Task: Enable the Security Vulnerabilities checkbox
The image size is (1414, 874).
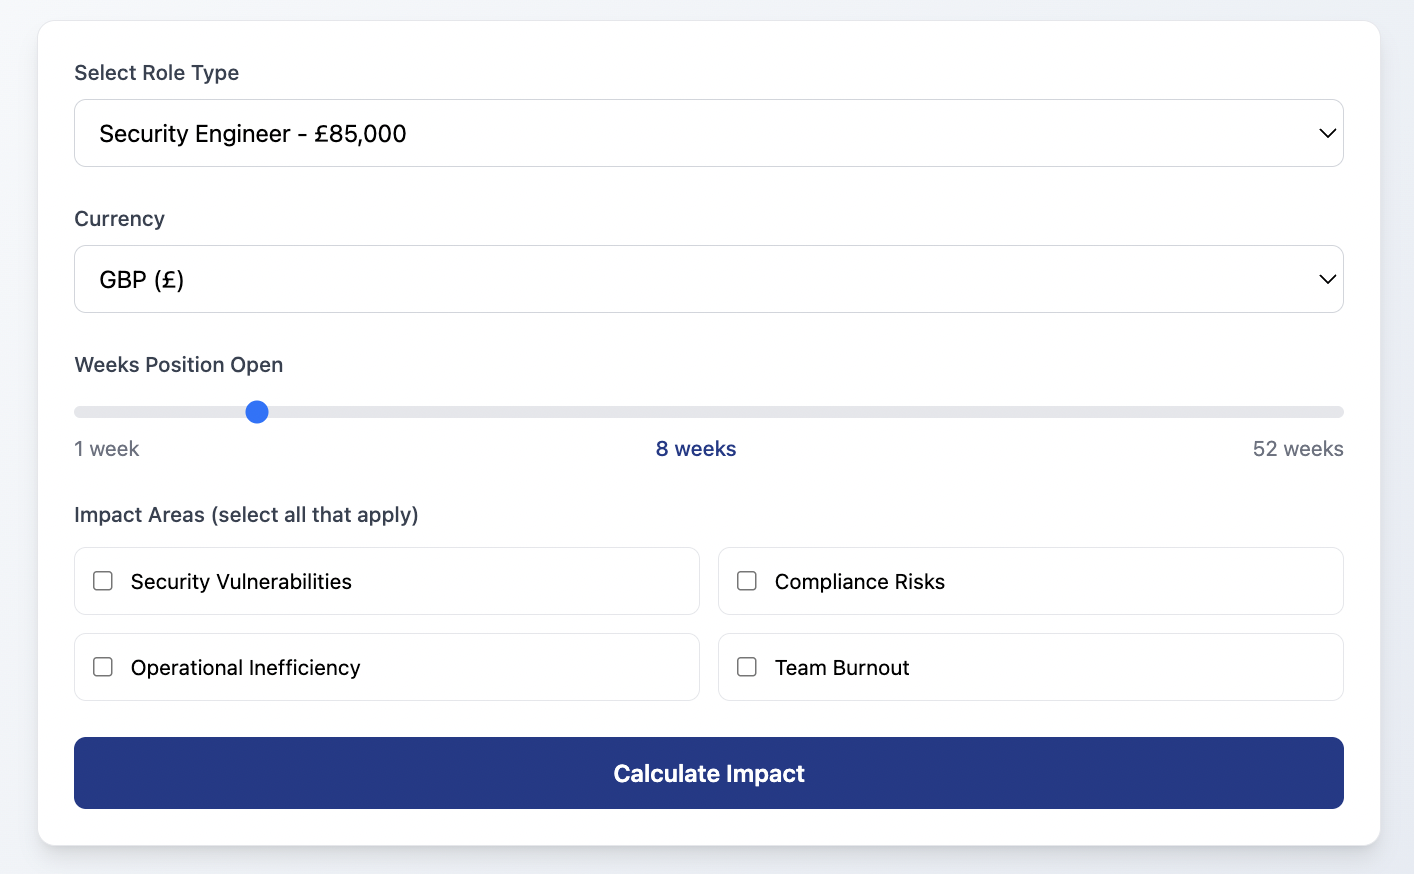Action: [102, 580]
